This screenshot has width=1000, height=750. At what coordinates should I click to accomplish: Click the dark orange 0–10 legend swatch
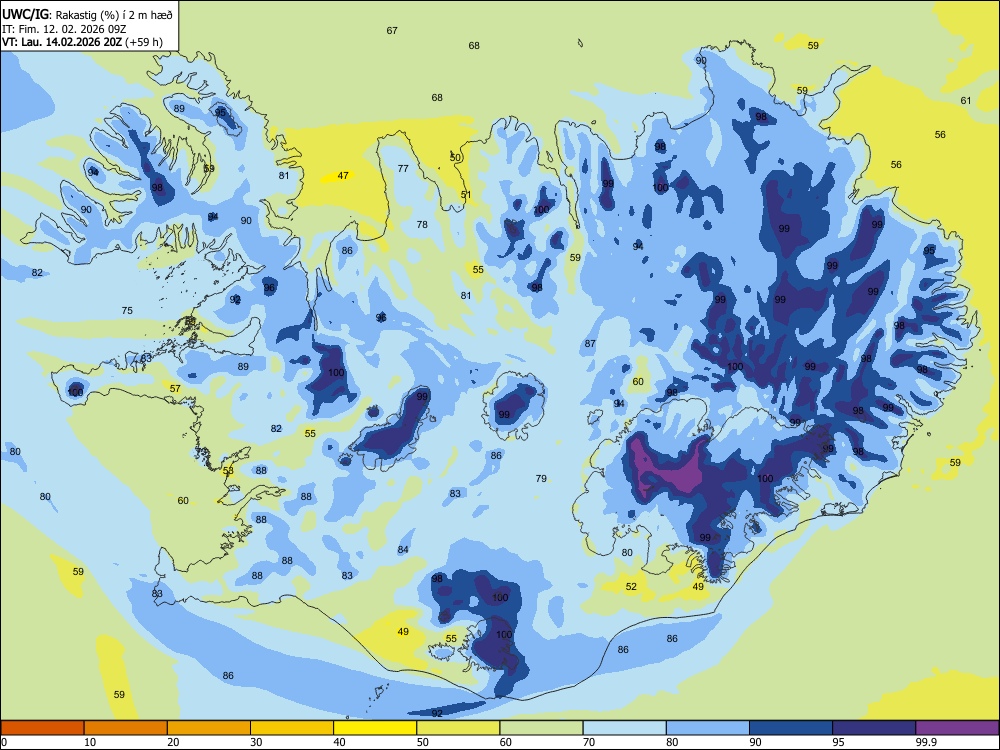(42, 728)
